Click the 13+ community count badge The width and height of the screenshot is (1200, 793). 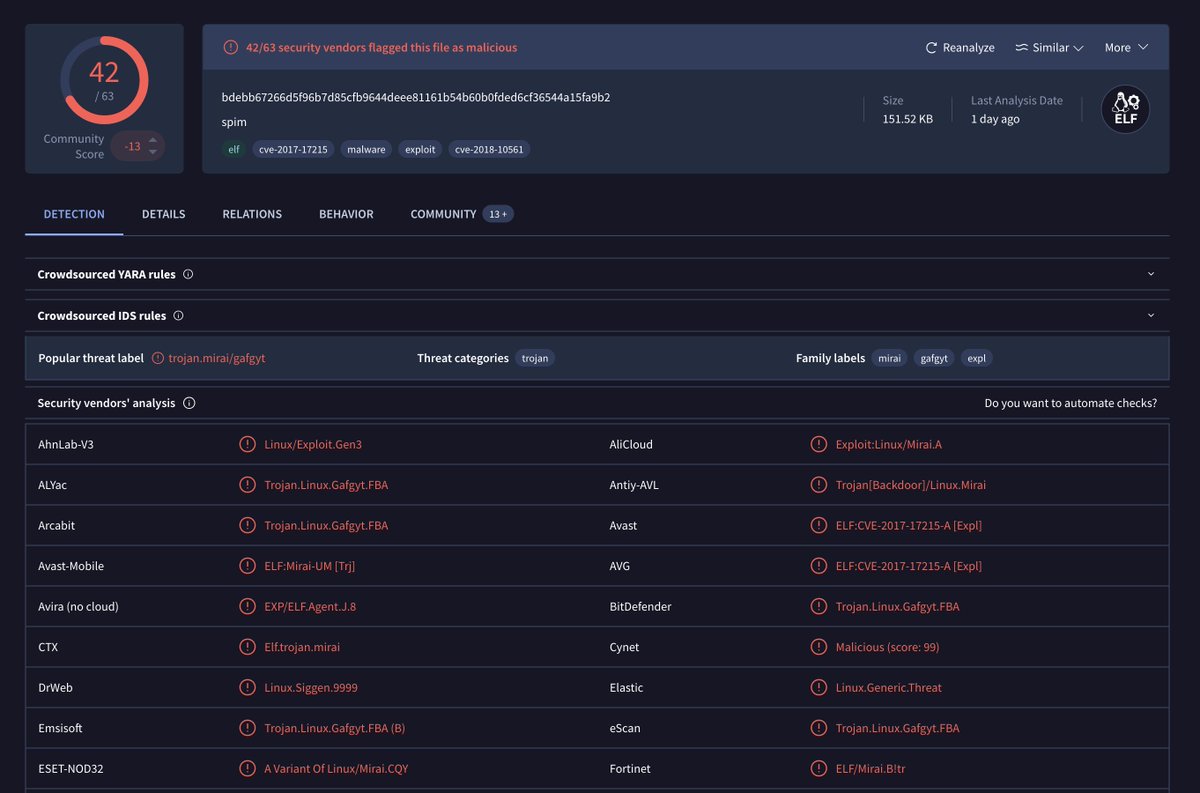[498, 214]
